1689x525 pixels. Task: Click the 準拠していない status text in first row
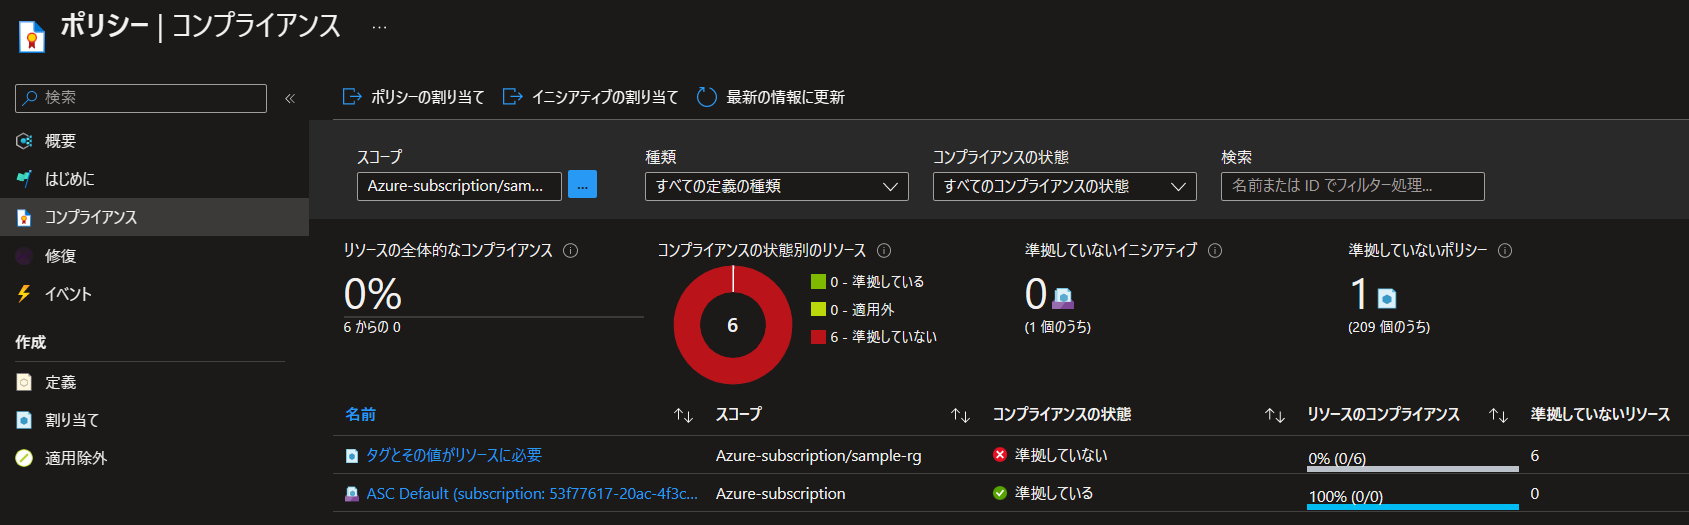1061,455
